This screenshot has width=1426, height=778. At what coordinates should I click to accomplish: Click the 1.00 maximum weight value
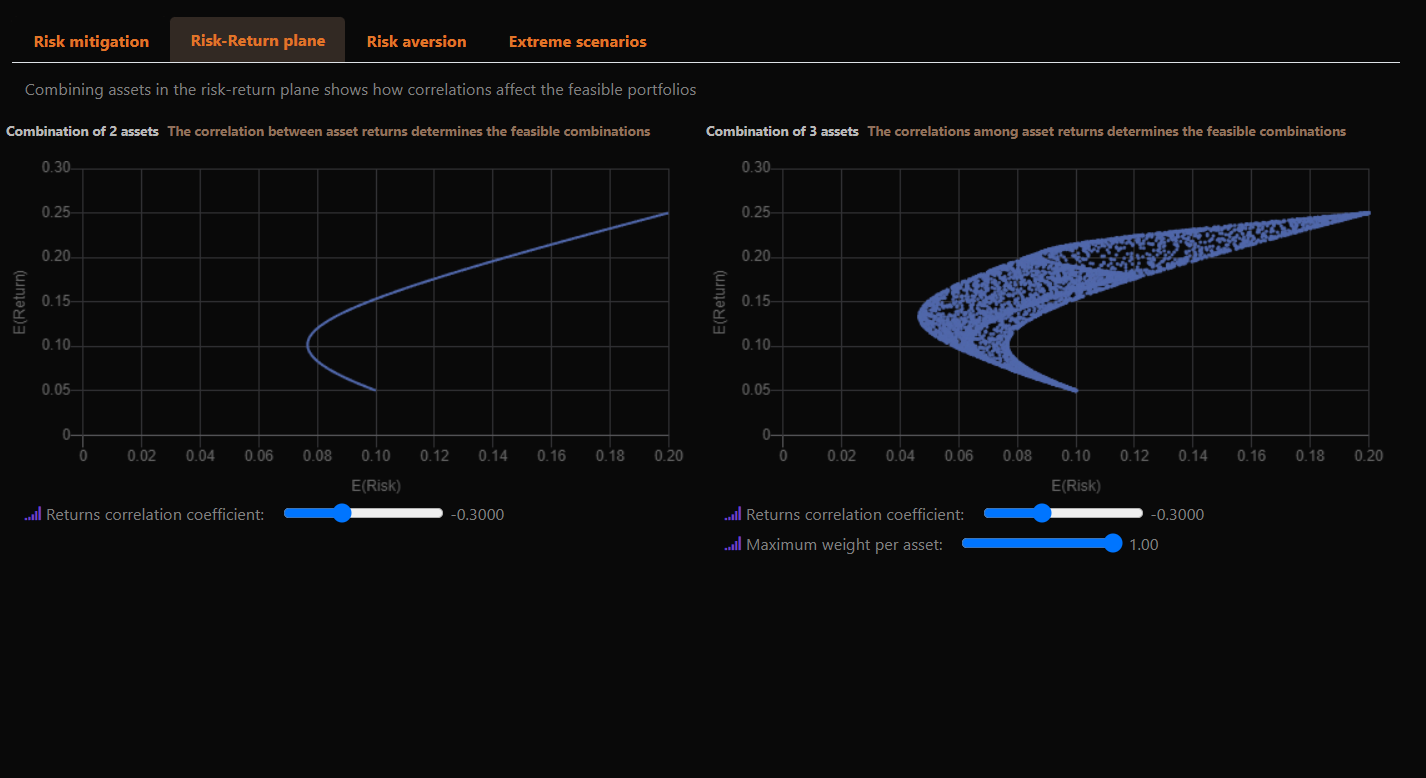pyautogui.click(x=1143, y=545)
